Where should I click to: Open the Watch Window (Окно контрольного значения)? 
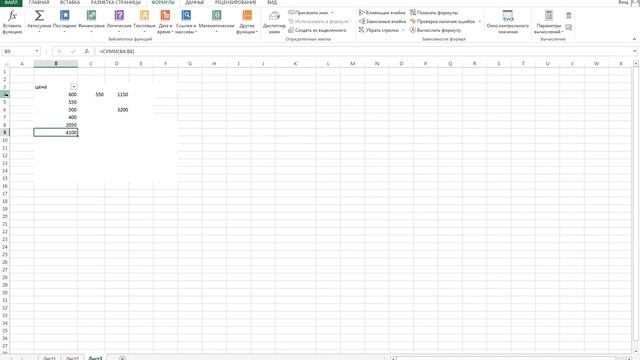pyautogui.click(x=507, y=22)
